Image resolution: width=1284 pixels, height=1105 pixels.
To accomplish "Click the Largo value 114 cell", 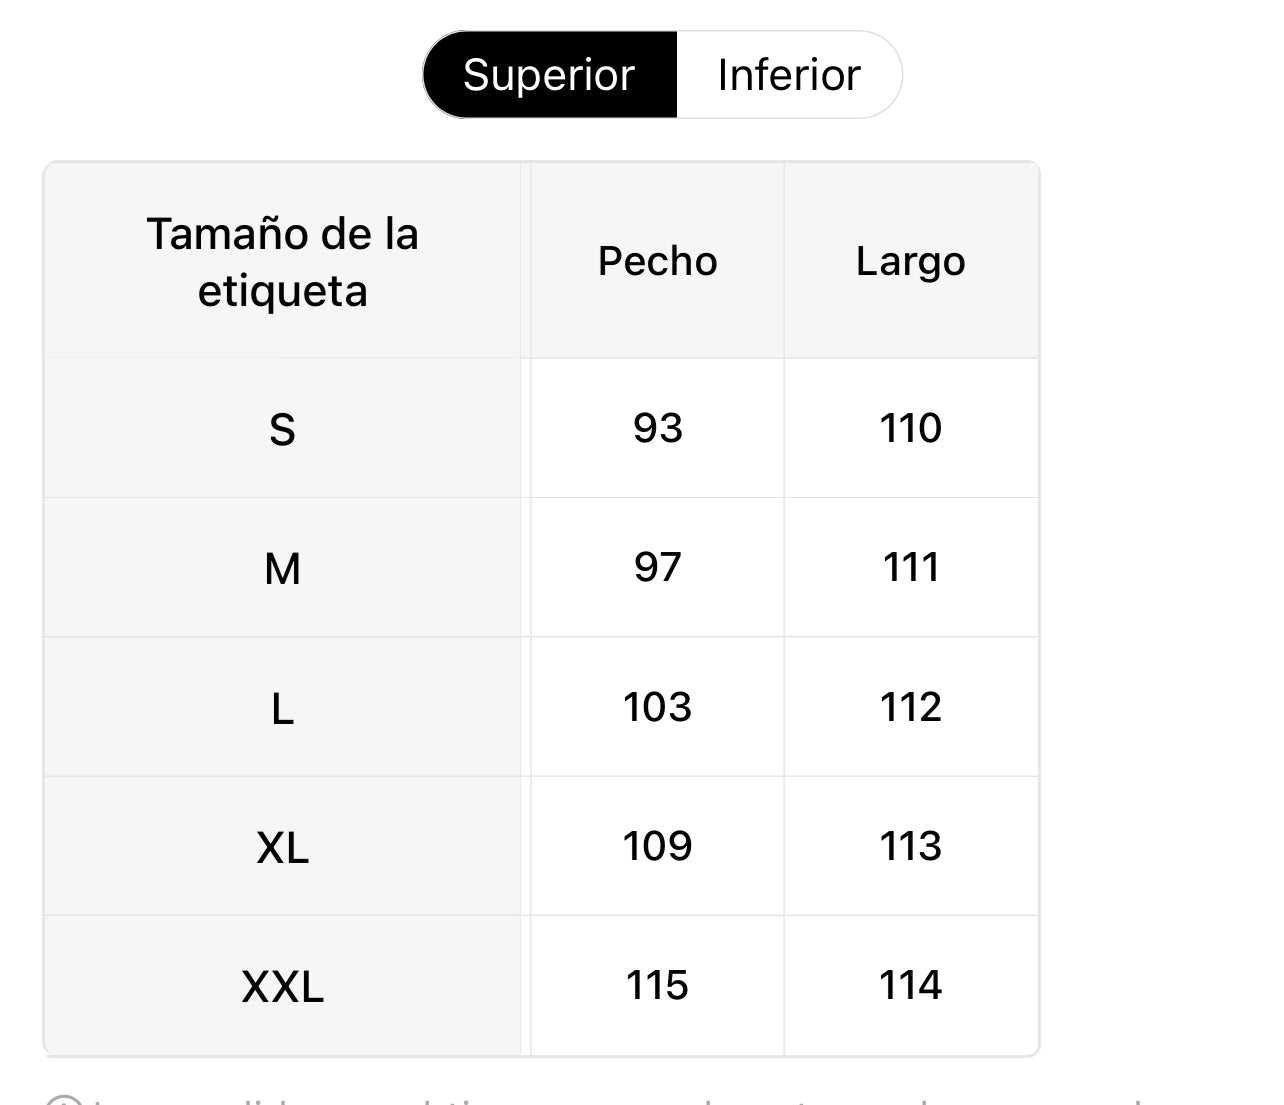I will pos(910,985).
